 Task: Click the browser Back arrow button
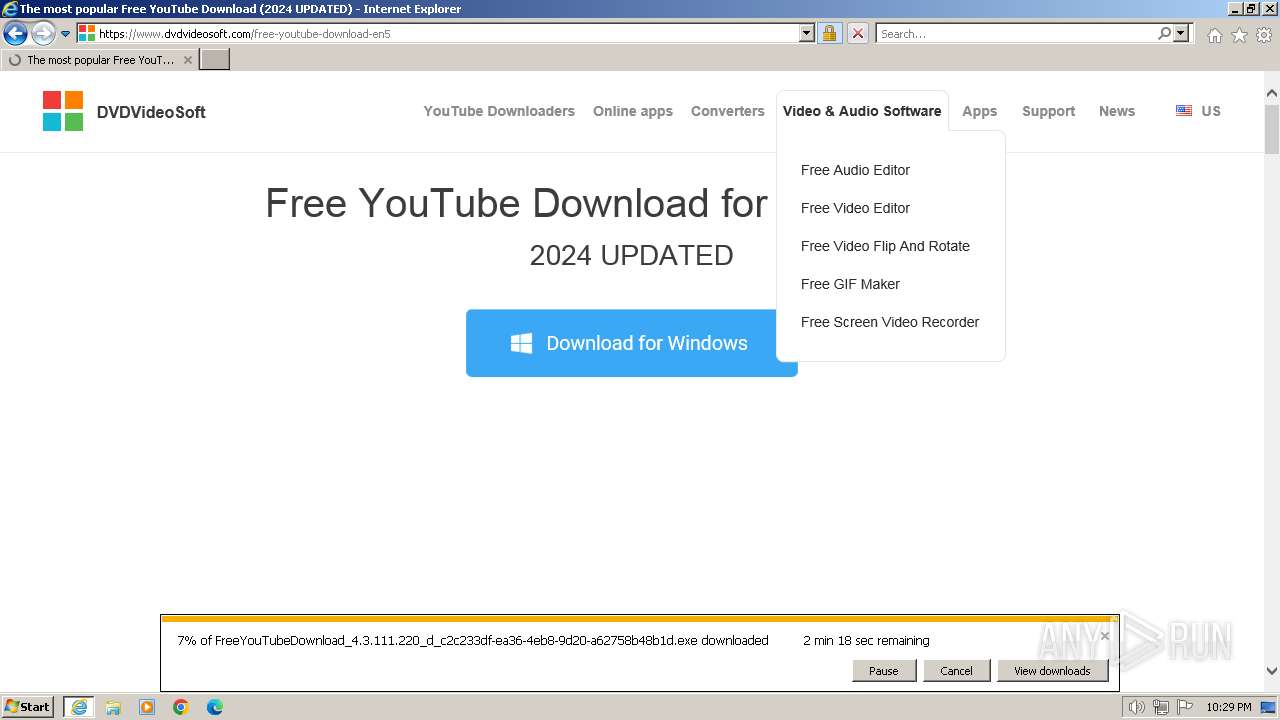15,34
